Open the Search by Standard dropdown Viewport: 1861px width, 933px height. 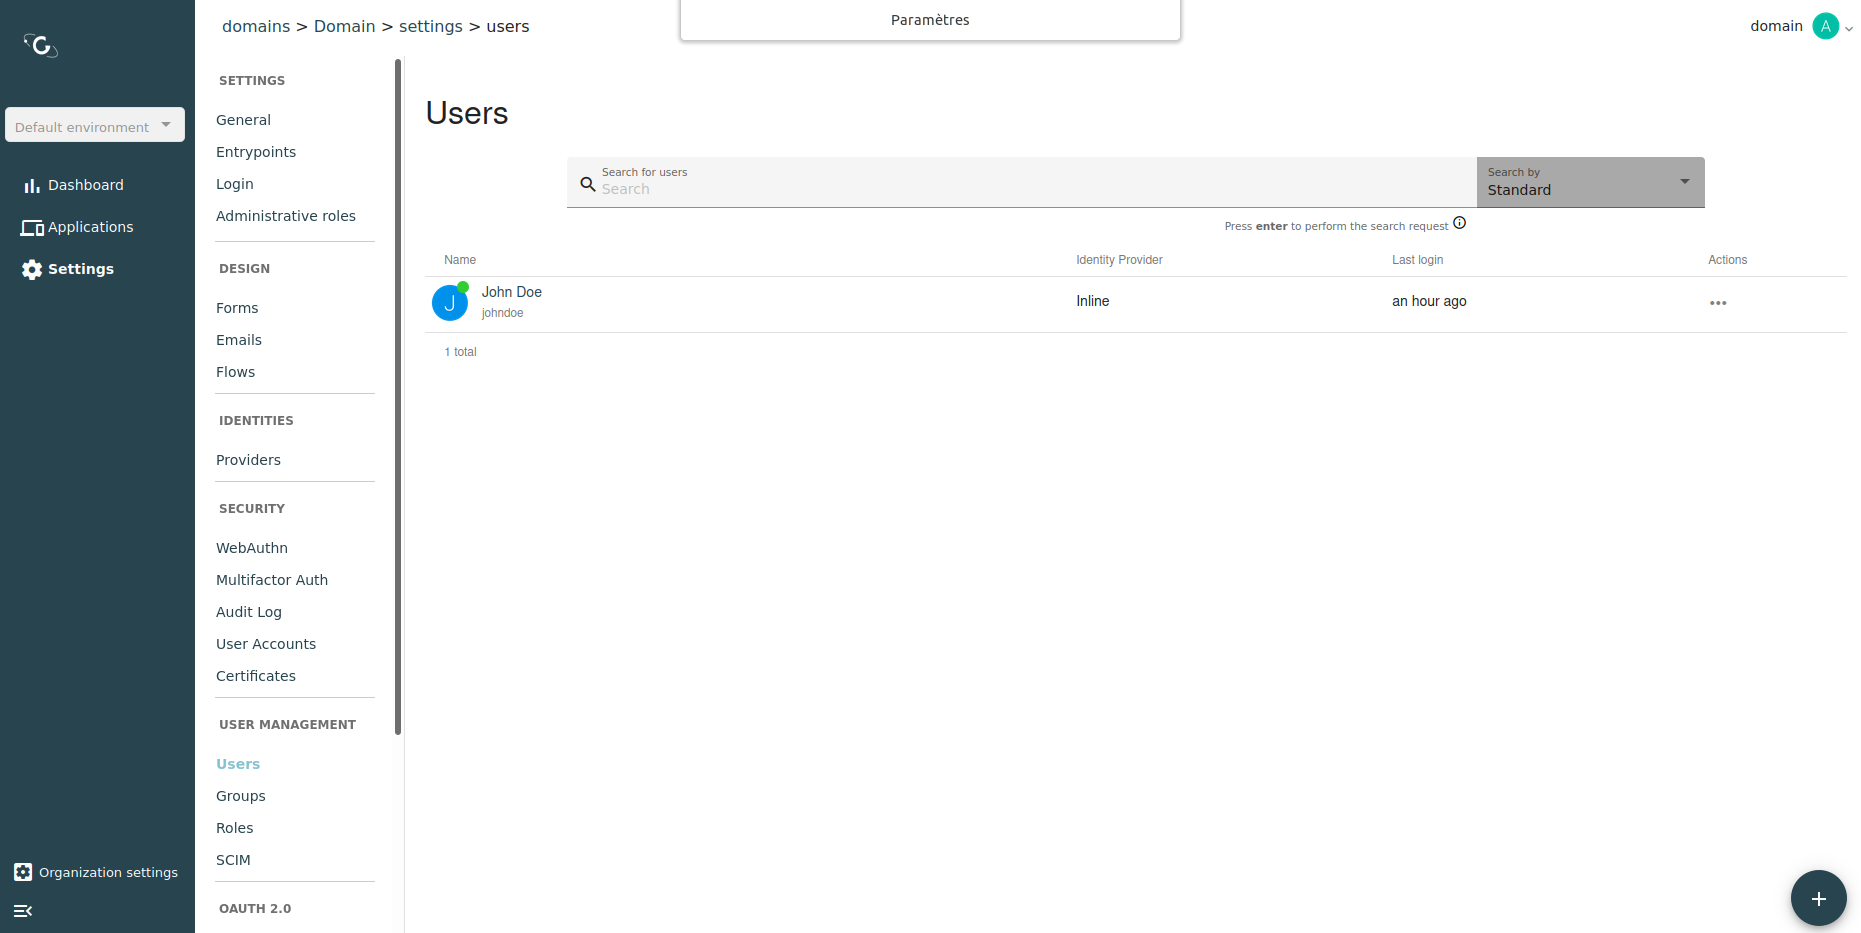pos(1590,182)
